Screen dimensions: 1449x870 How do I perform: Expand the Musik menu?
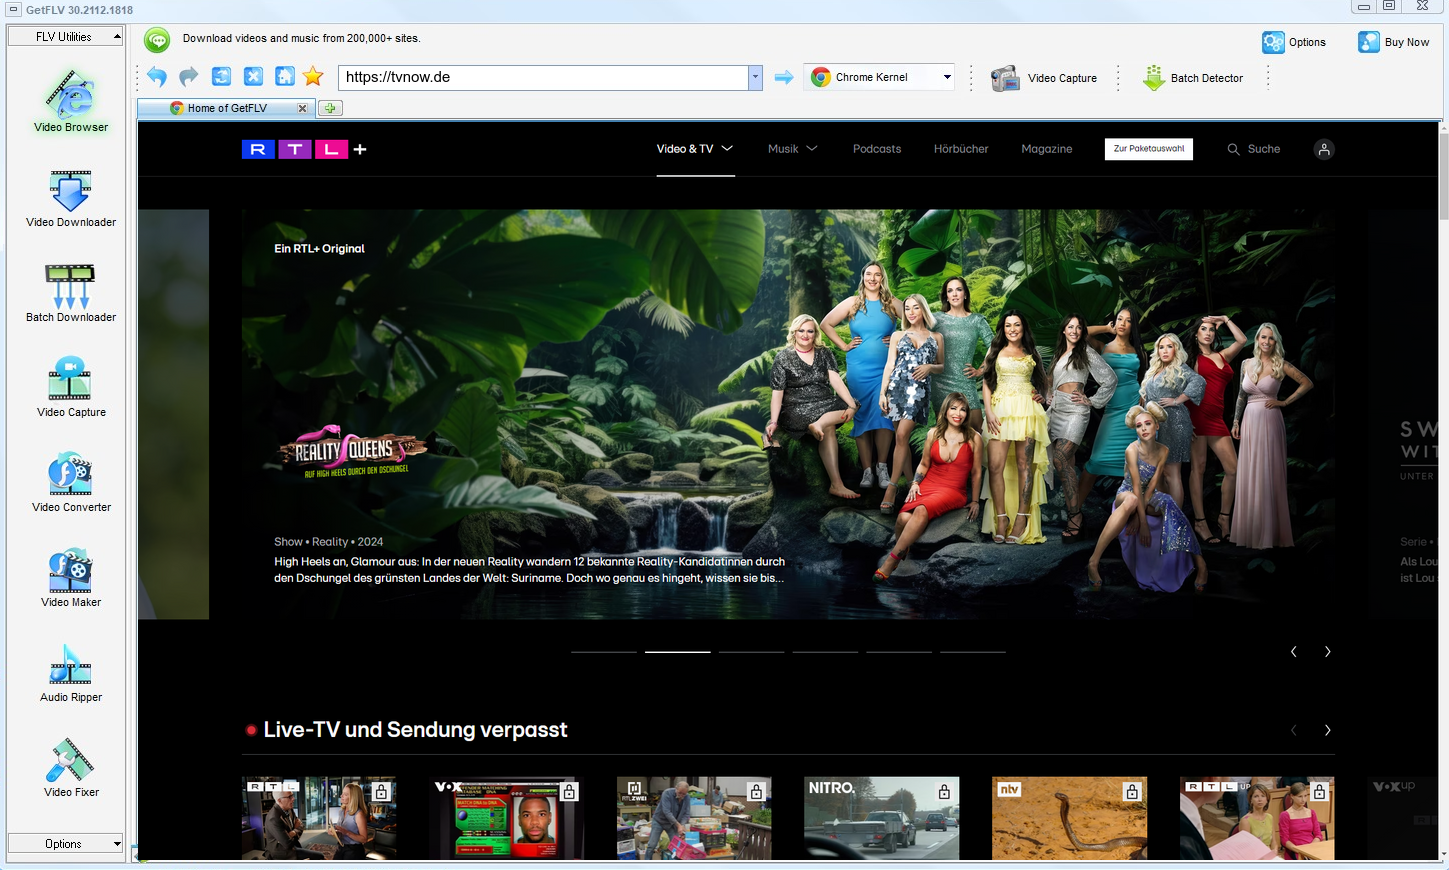[x=793, y=149]
